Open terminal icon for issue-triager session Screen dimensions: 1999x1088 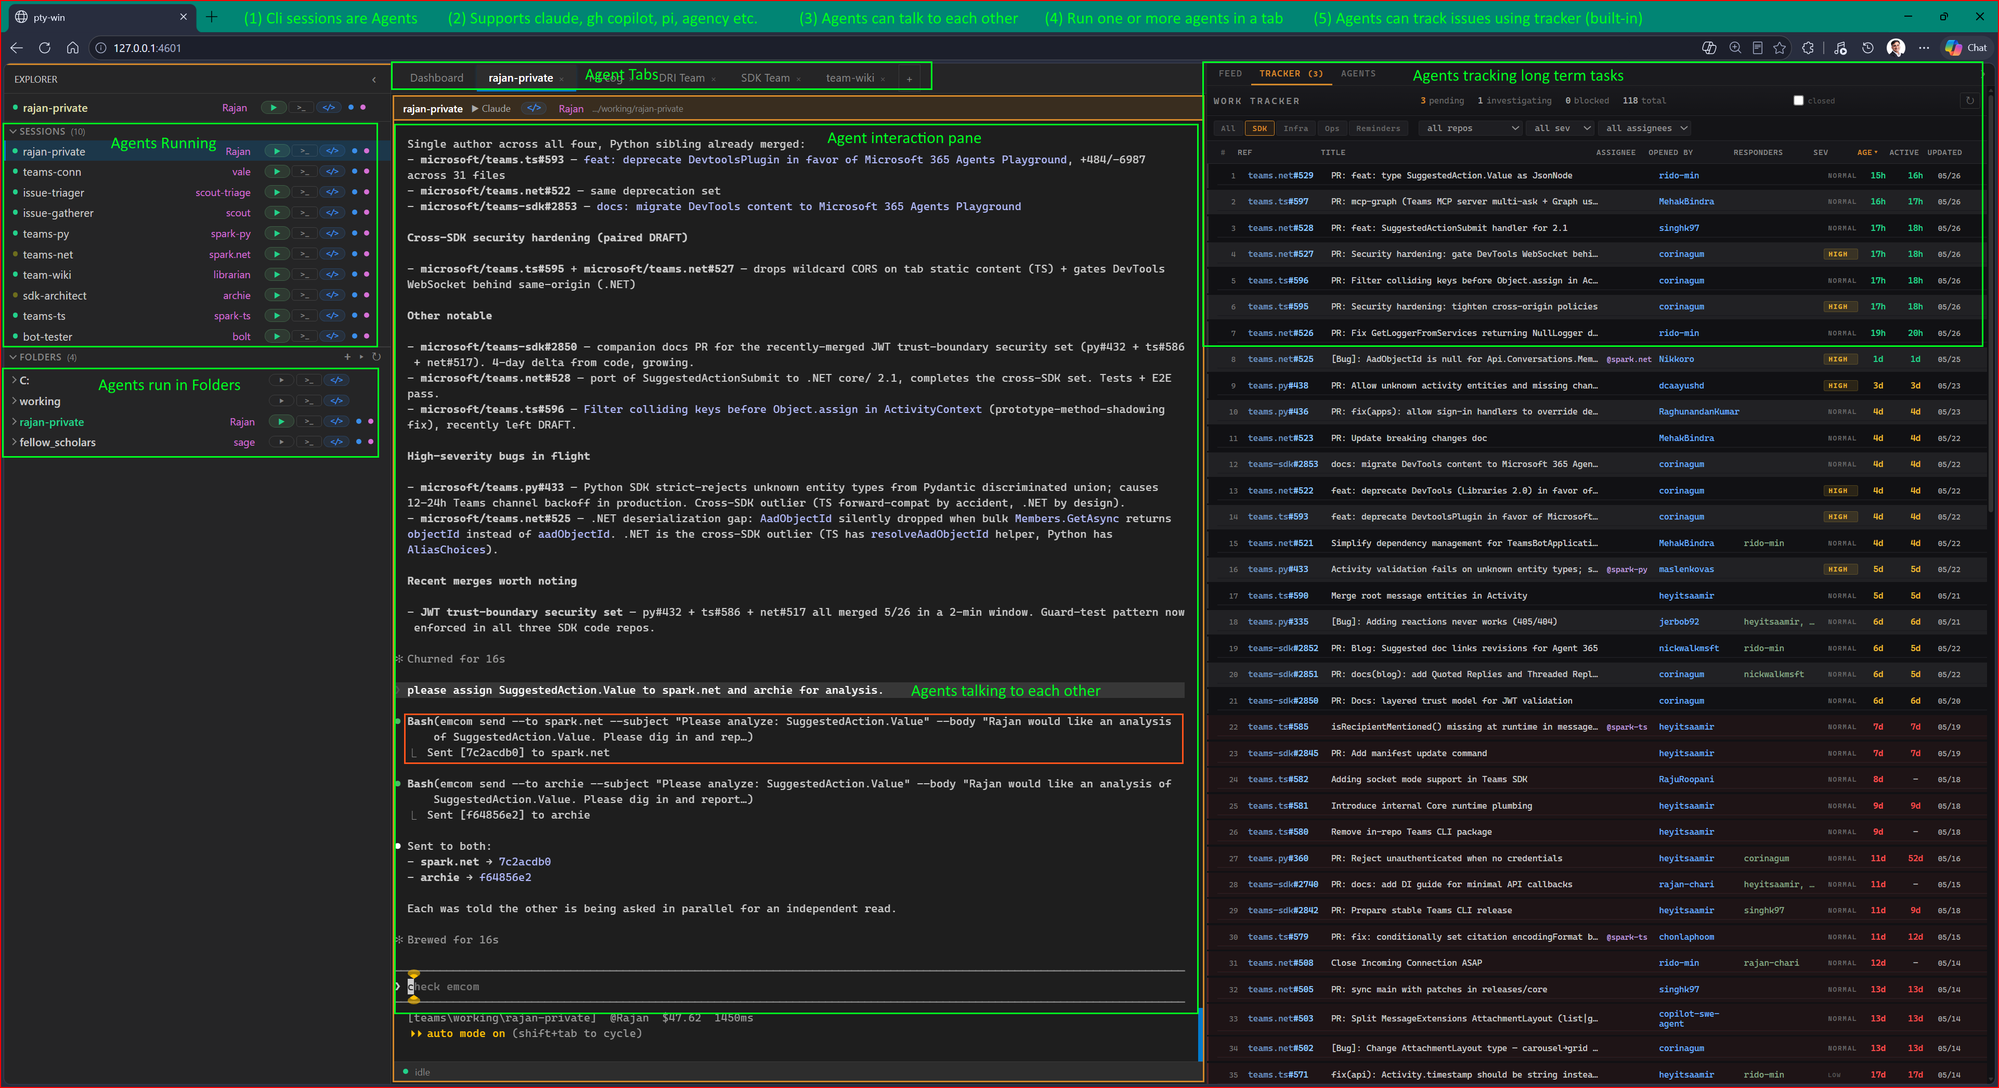point(304,192)
